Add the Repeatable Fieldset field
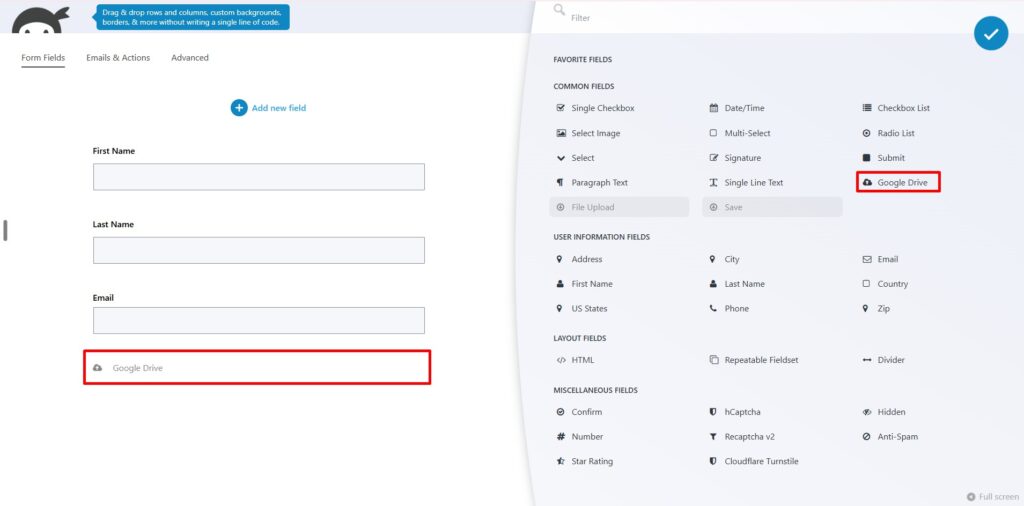The height and width of the screenshot is (506, 1024). click(754, 360)
